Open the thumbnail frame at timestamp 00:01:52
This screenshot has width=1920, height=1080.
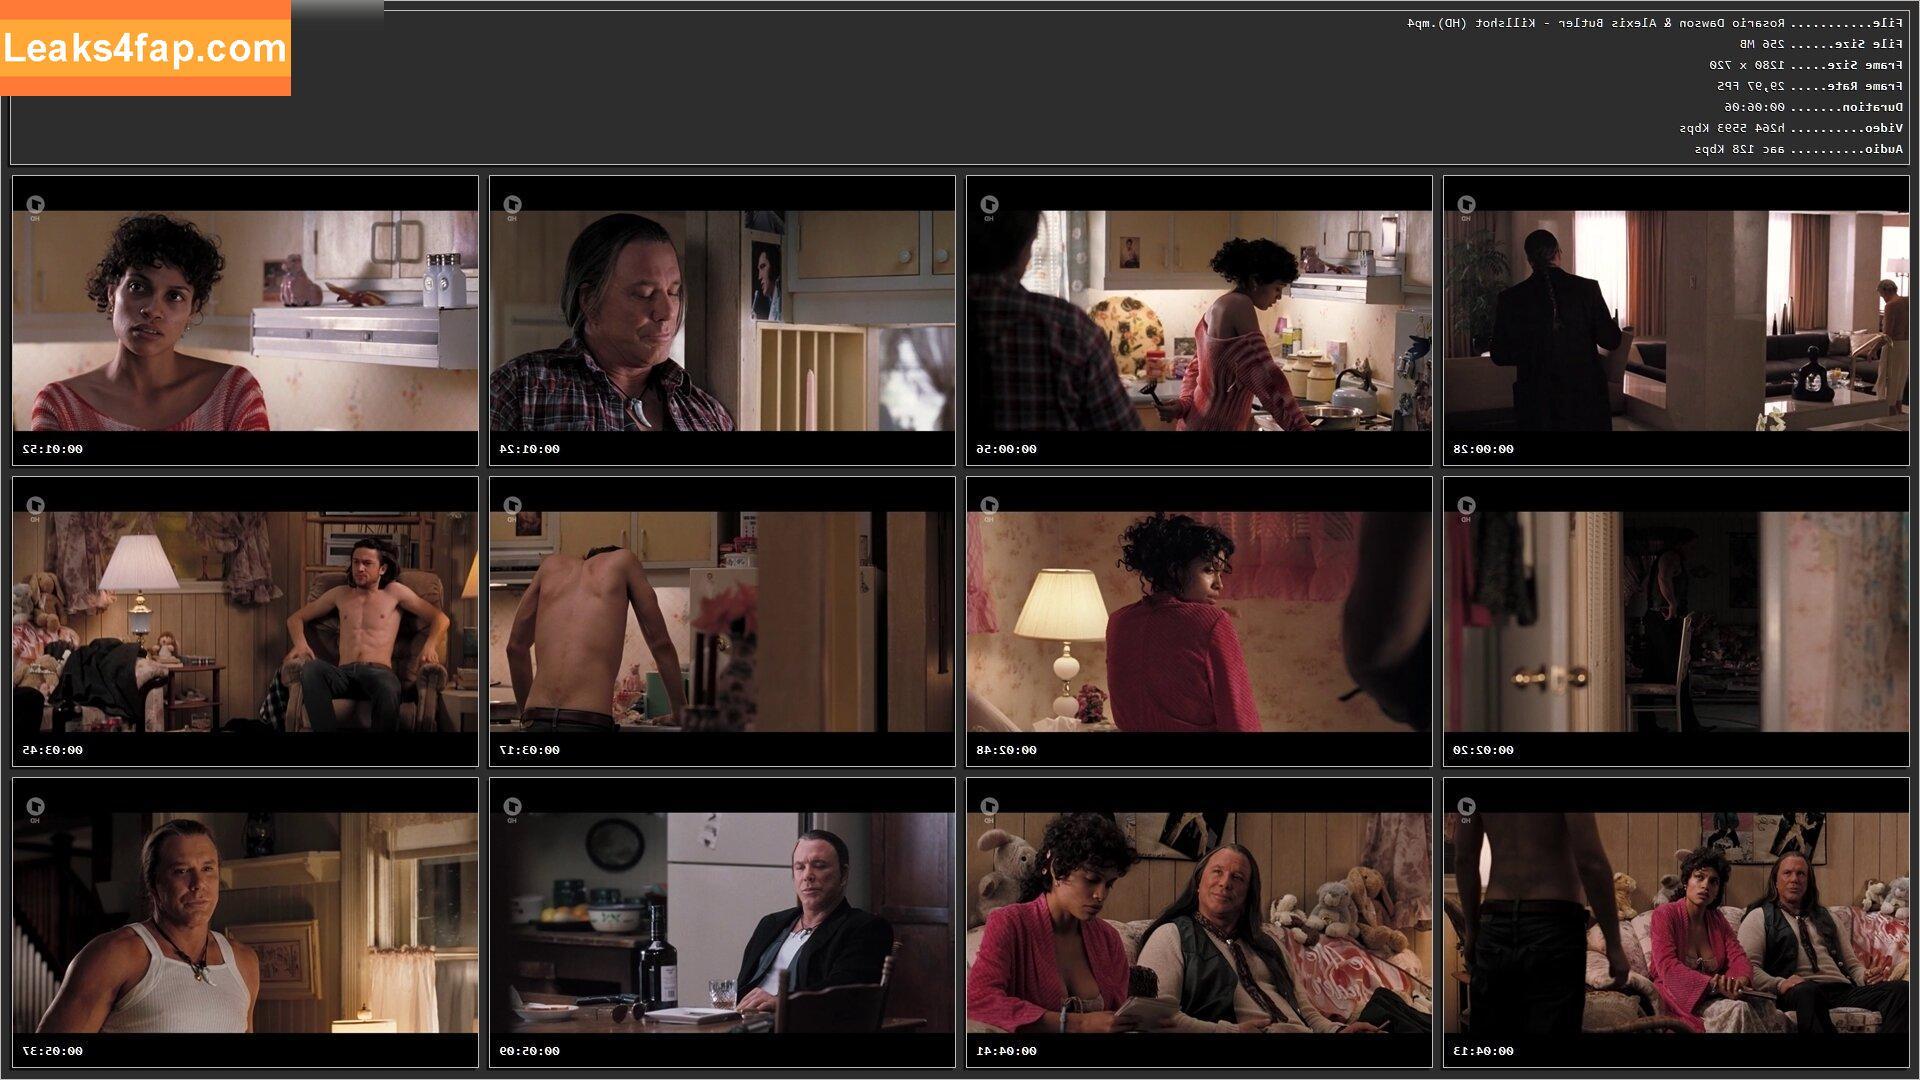[245, 320]
